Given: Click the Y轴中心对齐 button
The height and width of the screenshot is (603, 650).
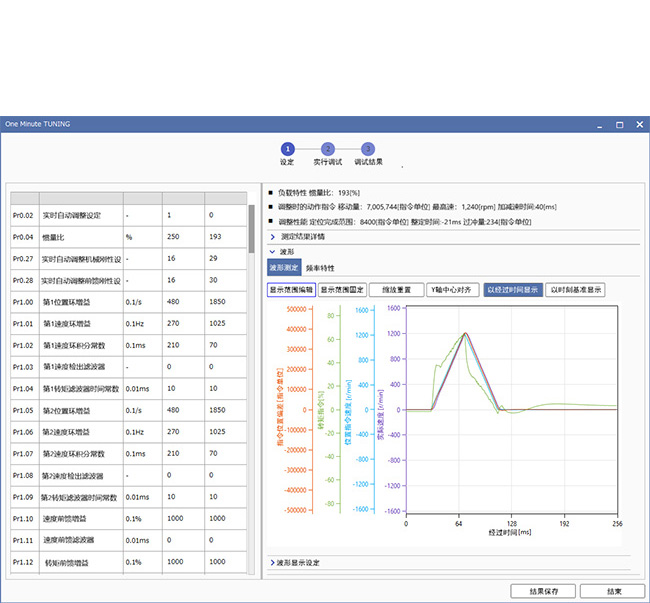Looking at the screenshot, I should (x=451, y=289).
